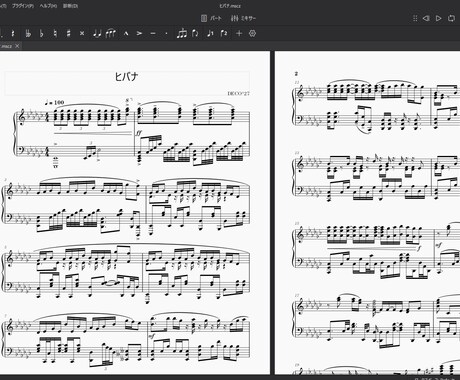Open the tuplet tool
The image size is (460, 380).
182,33
